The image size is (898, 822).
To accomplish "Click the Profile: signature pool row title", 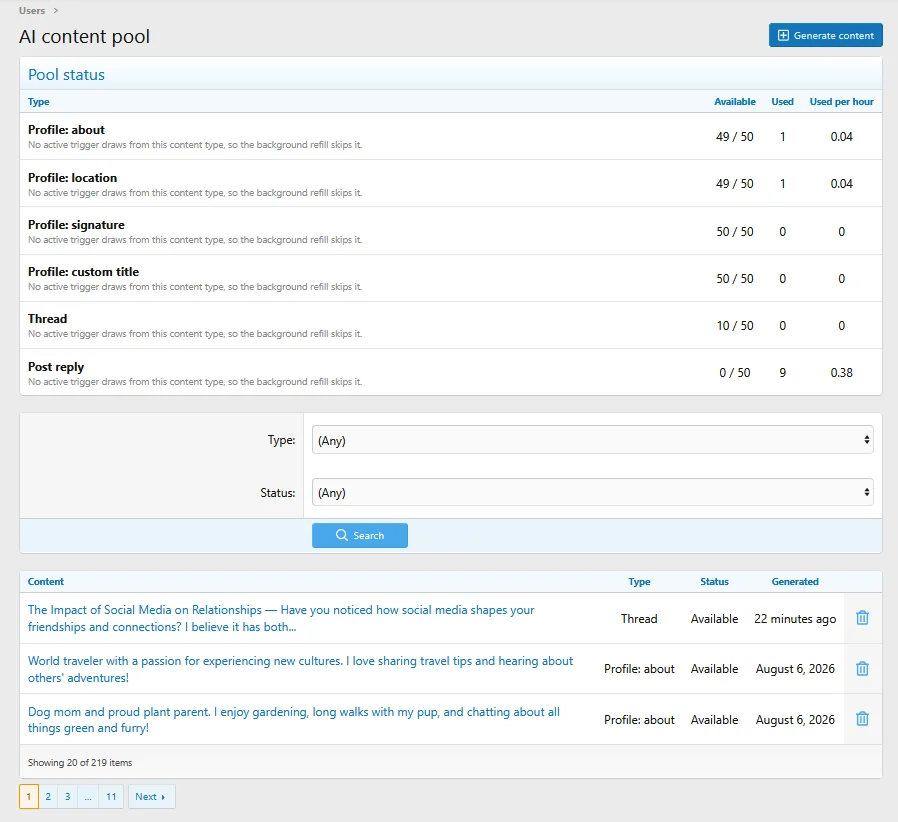I will click(76, 225).
